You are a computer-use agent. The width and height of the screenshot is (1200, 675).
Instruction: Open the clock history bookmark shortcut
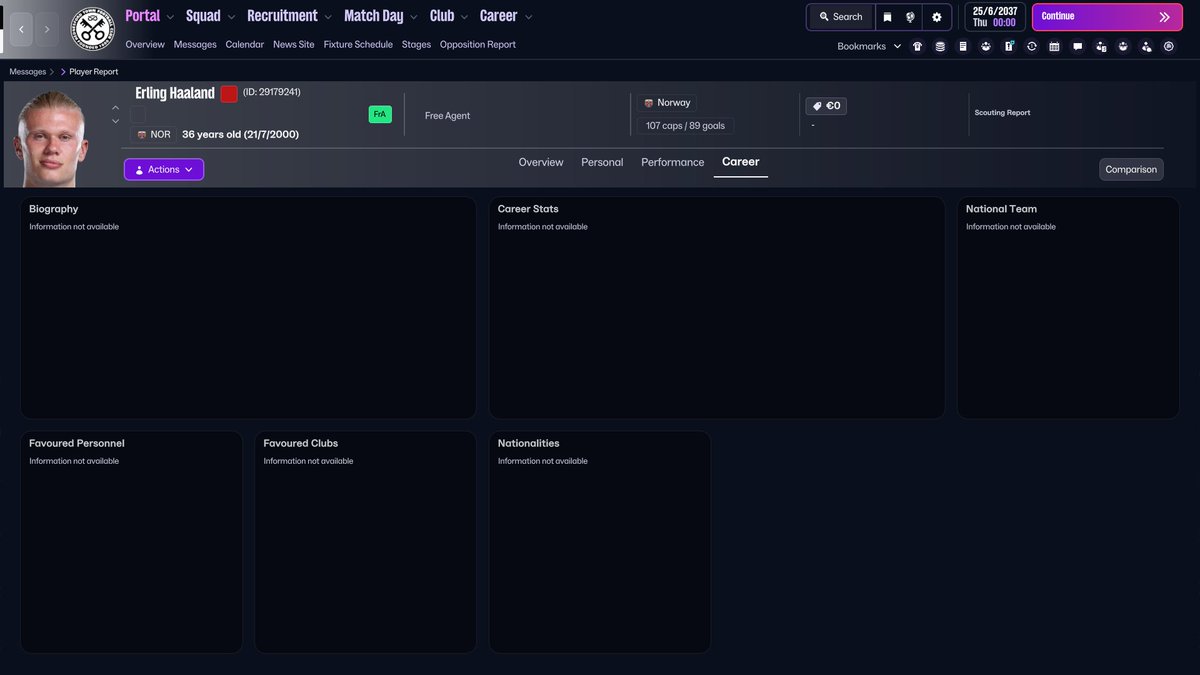click(x=1032, y=46)
